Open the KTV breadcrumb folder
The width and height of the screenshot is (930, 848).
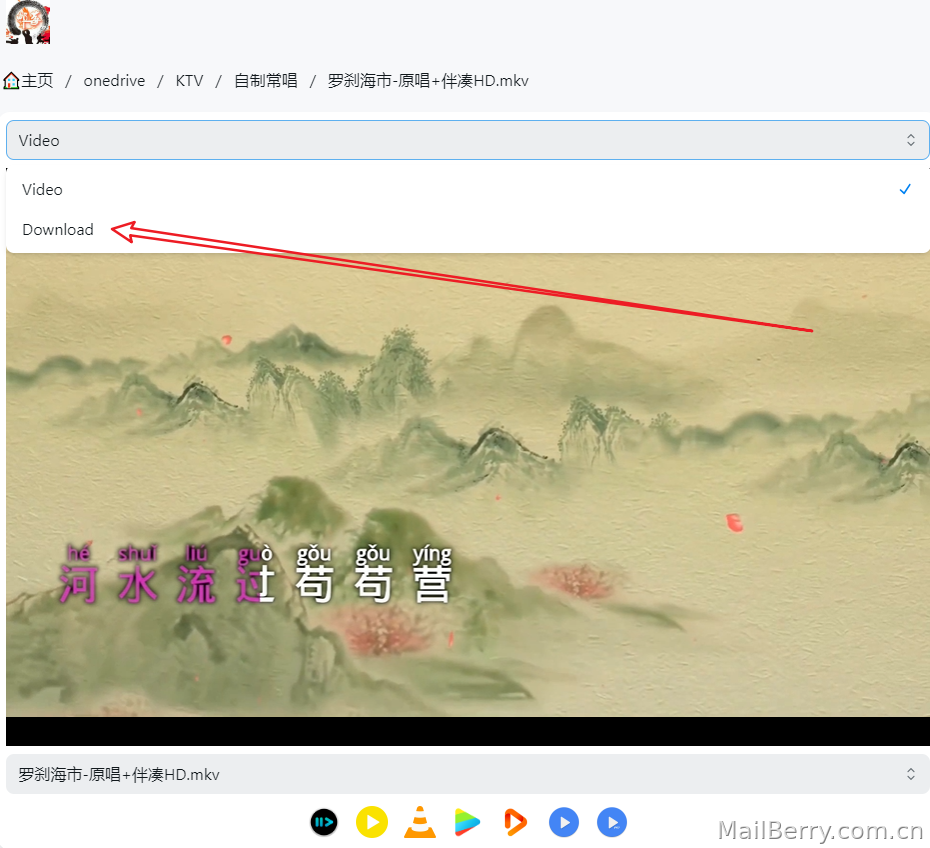click(x=189, y=81)
